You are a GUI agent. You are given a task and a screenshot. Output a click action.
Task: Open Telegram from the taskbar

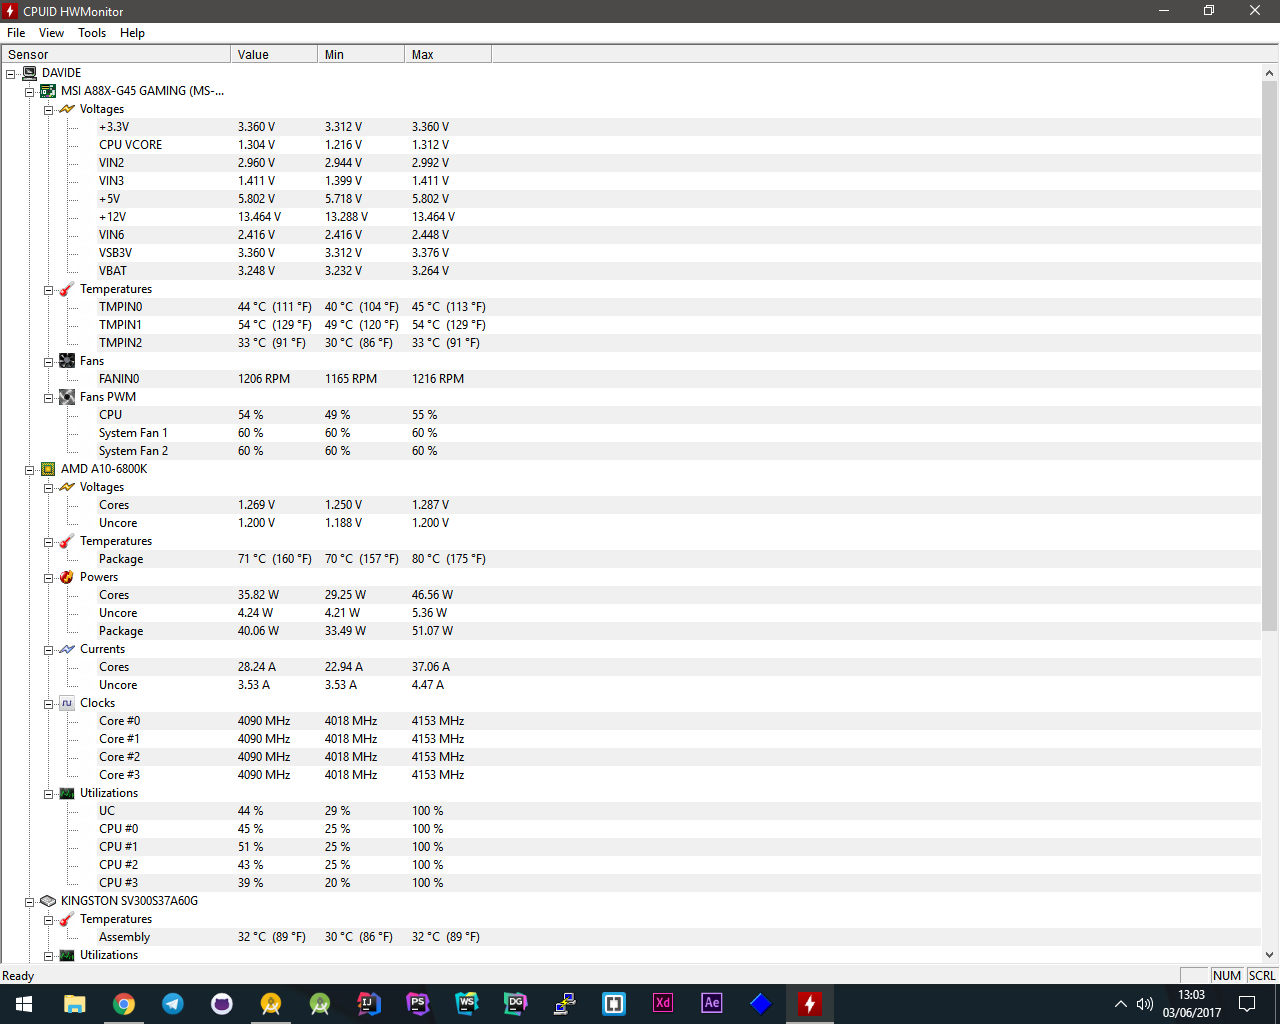173,1003
